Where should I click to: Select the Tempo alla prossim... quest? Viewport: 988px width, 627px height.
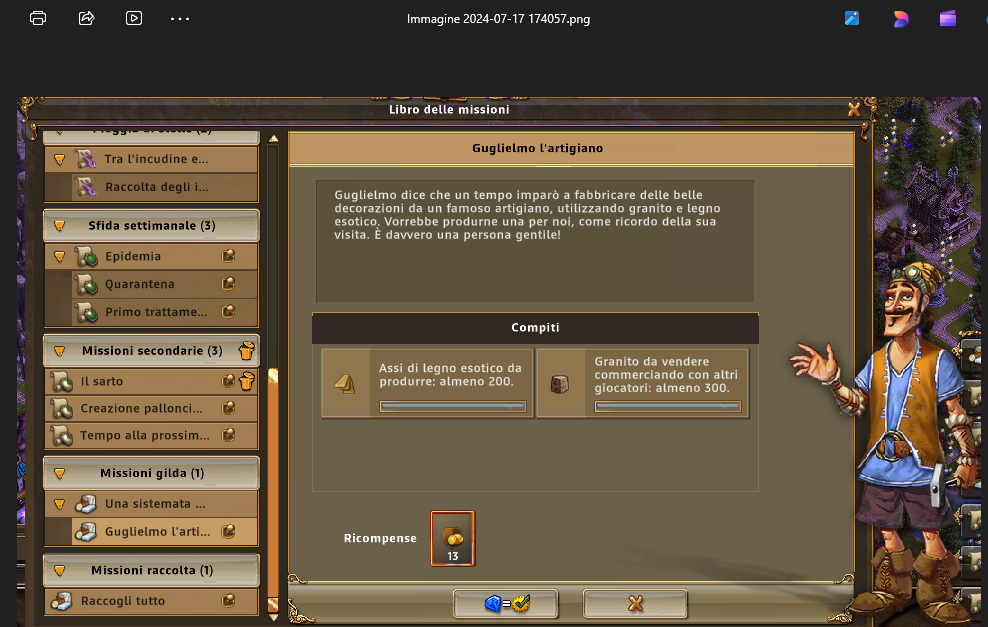[151, 435]
